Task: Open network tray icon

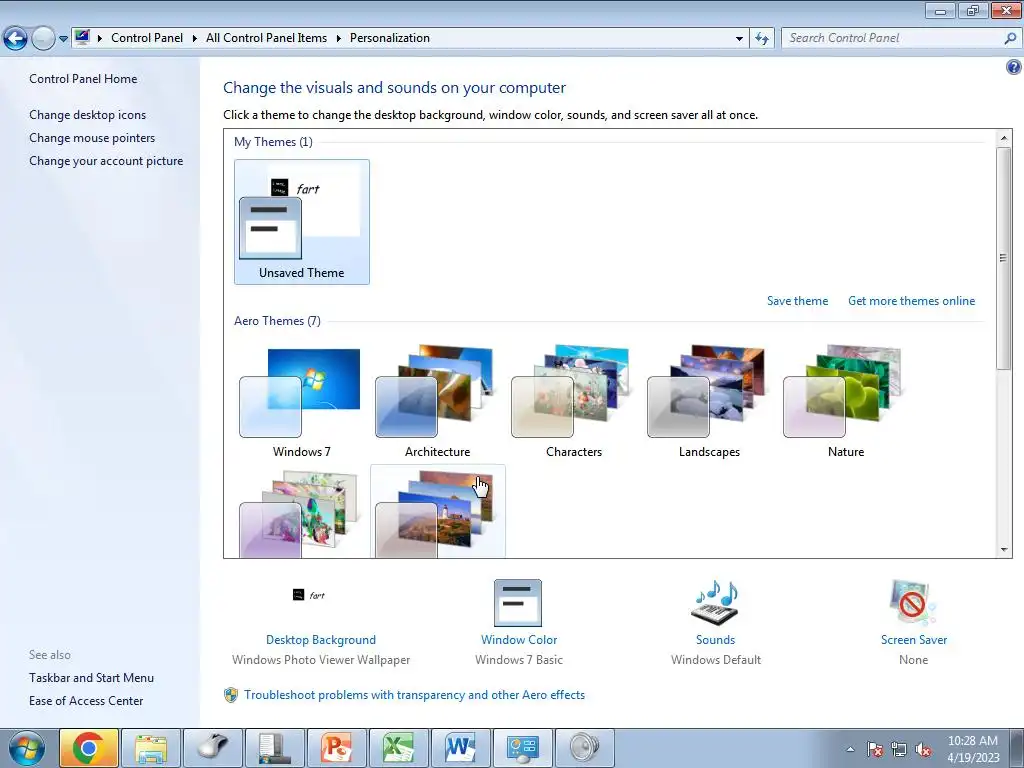Action: (x=899, y=749)
